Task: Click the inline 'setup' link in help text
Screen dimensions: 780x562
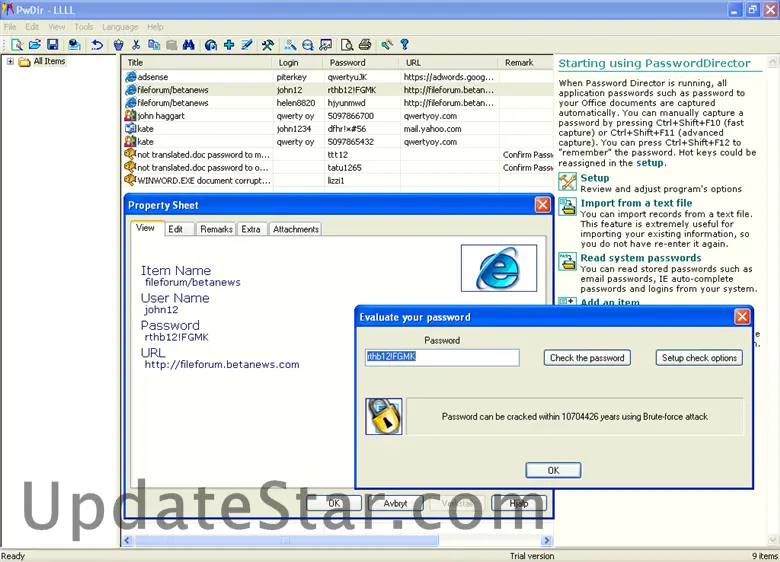Action: click(649, 163)
